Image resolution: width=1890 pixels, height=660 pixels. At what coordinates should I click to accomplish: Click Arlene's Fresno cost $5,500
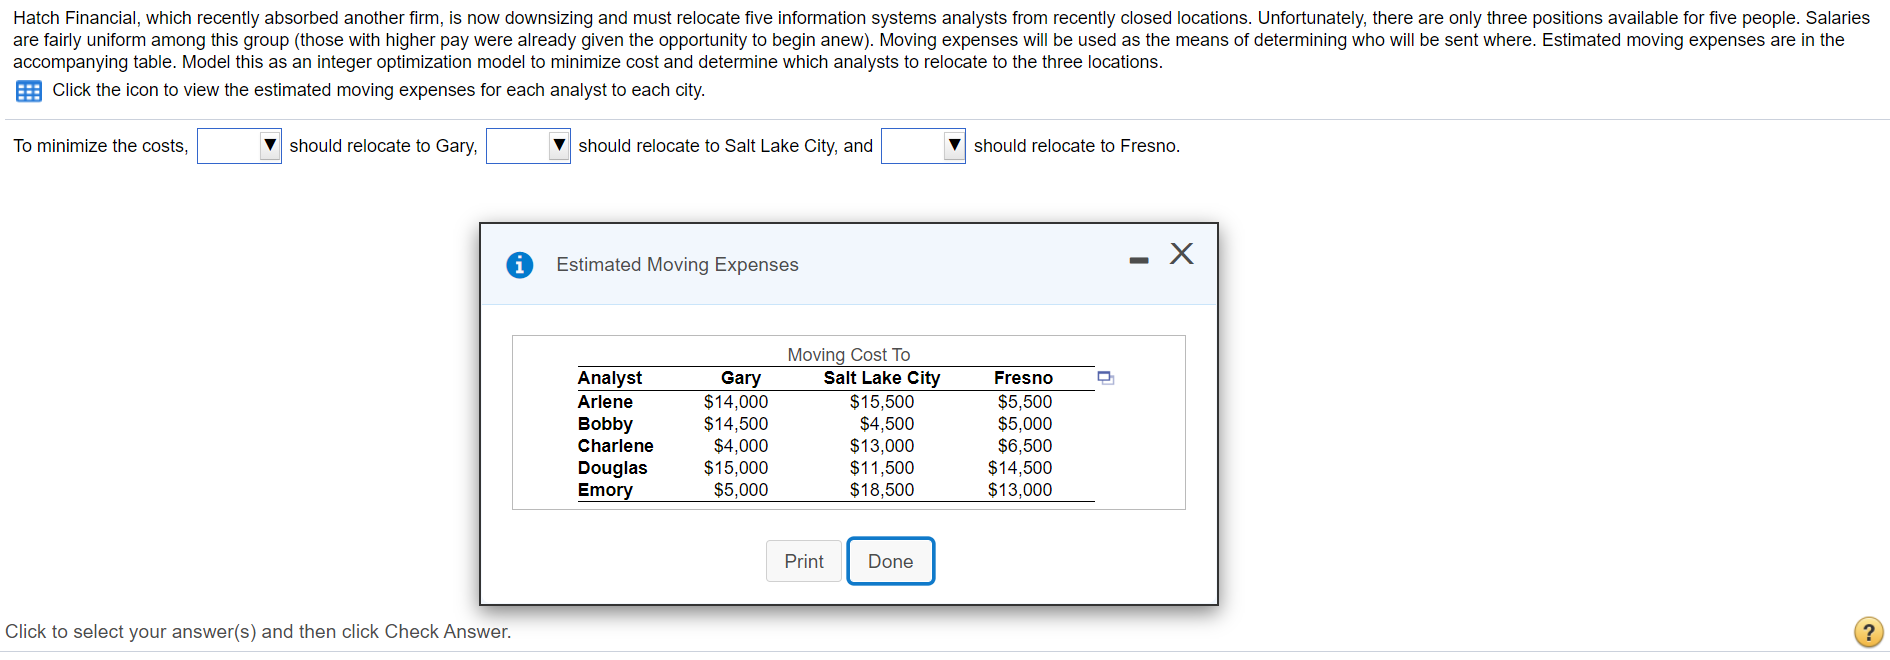pyautogui.click(x=1025, y=402)
